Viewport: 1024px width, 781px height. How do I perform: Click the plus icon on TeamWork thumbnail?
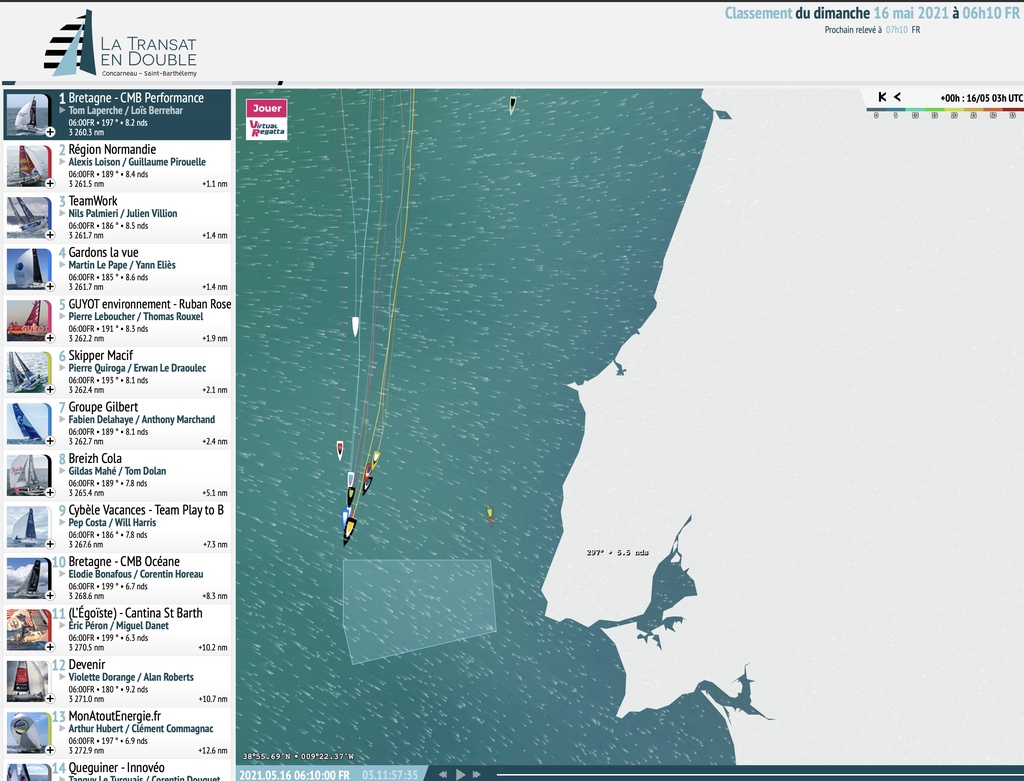[x=50, y=235]
